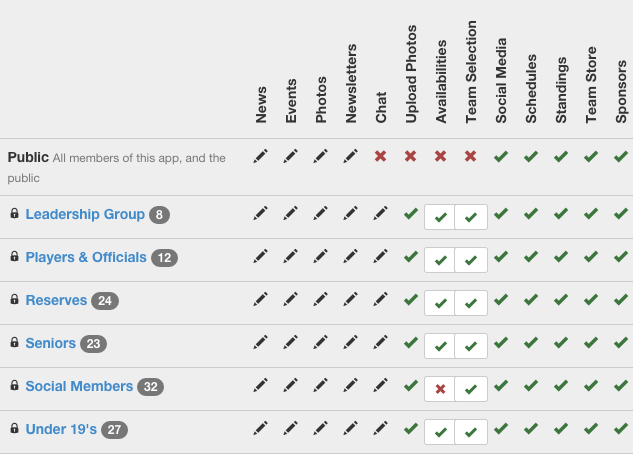Viewport: 633px width, 454px height.
Task: Click Photos pencil icon for Reserves row
Action: [x=320, y=299]
